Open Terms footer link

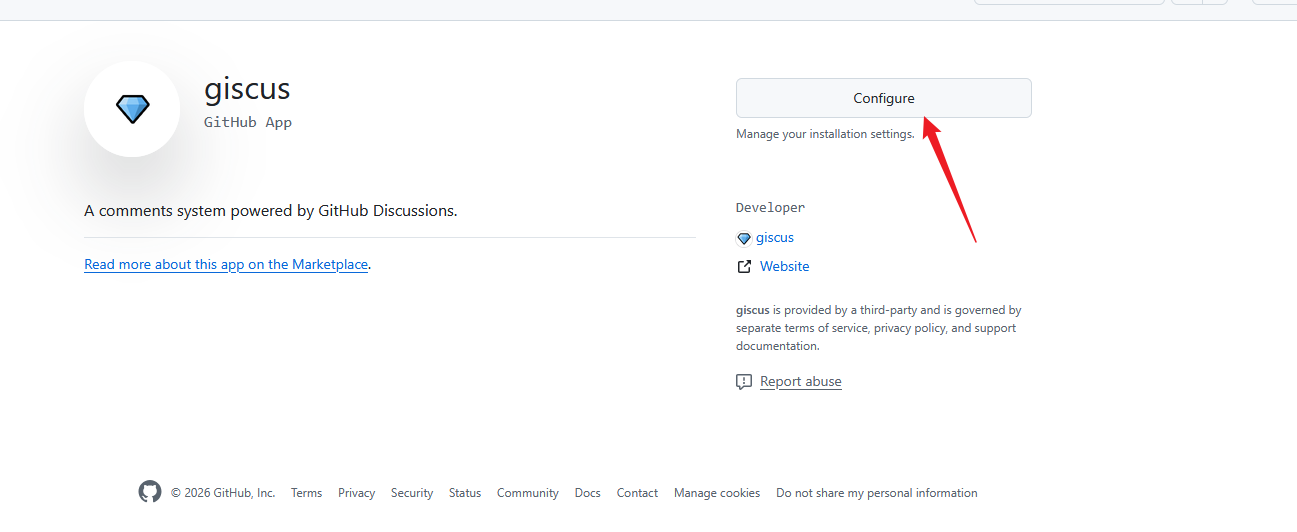[x=306, y=493]
